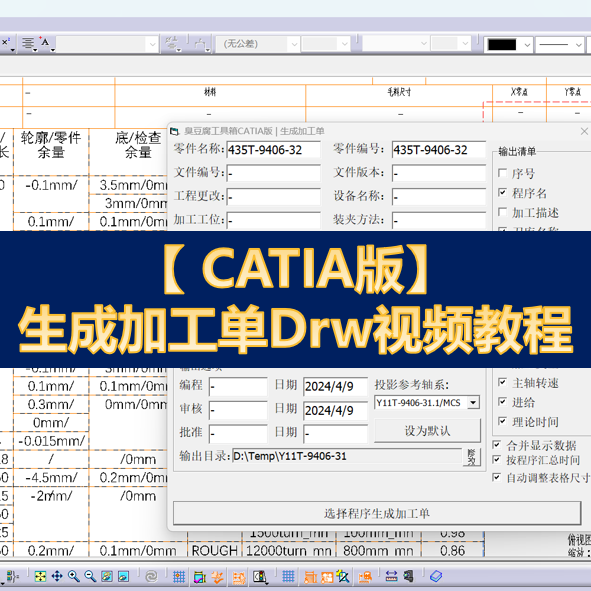Click the grayed spiral update icon
591x591 pixels.
tap(152, 576)
